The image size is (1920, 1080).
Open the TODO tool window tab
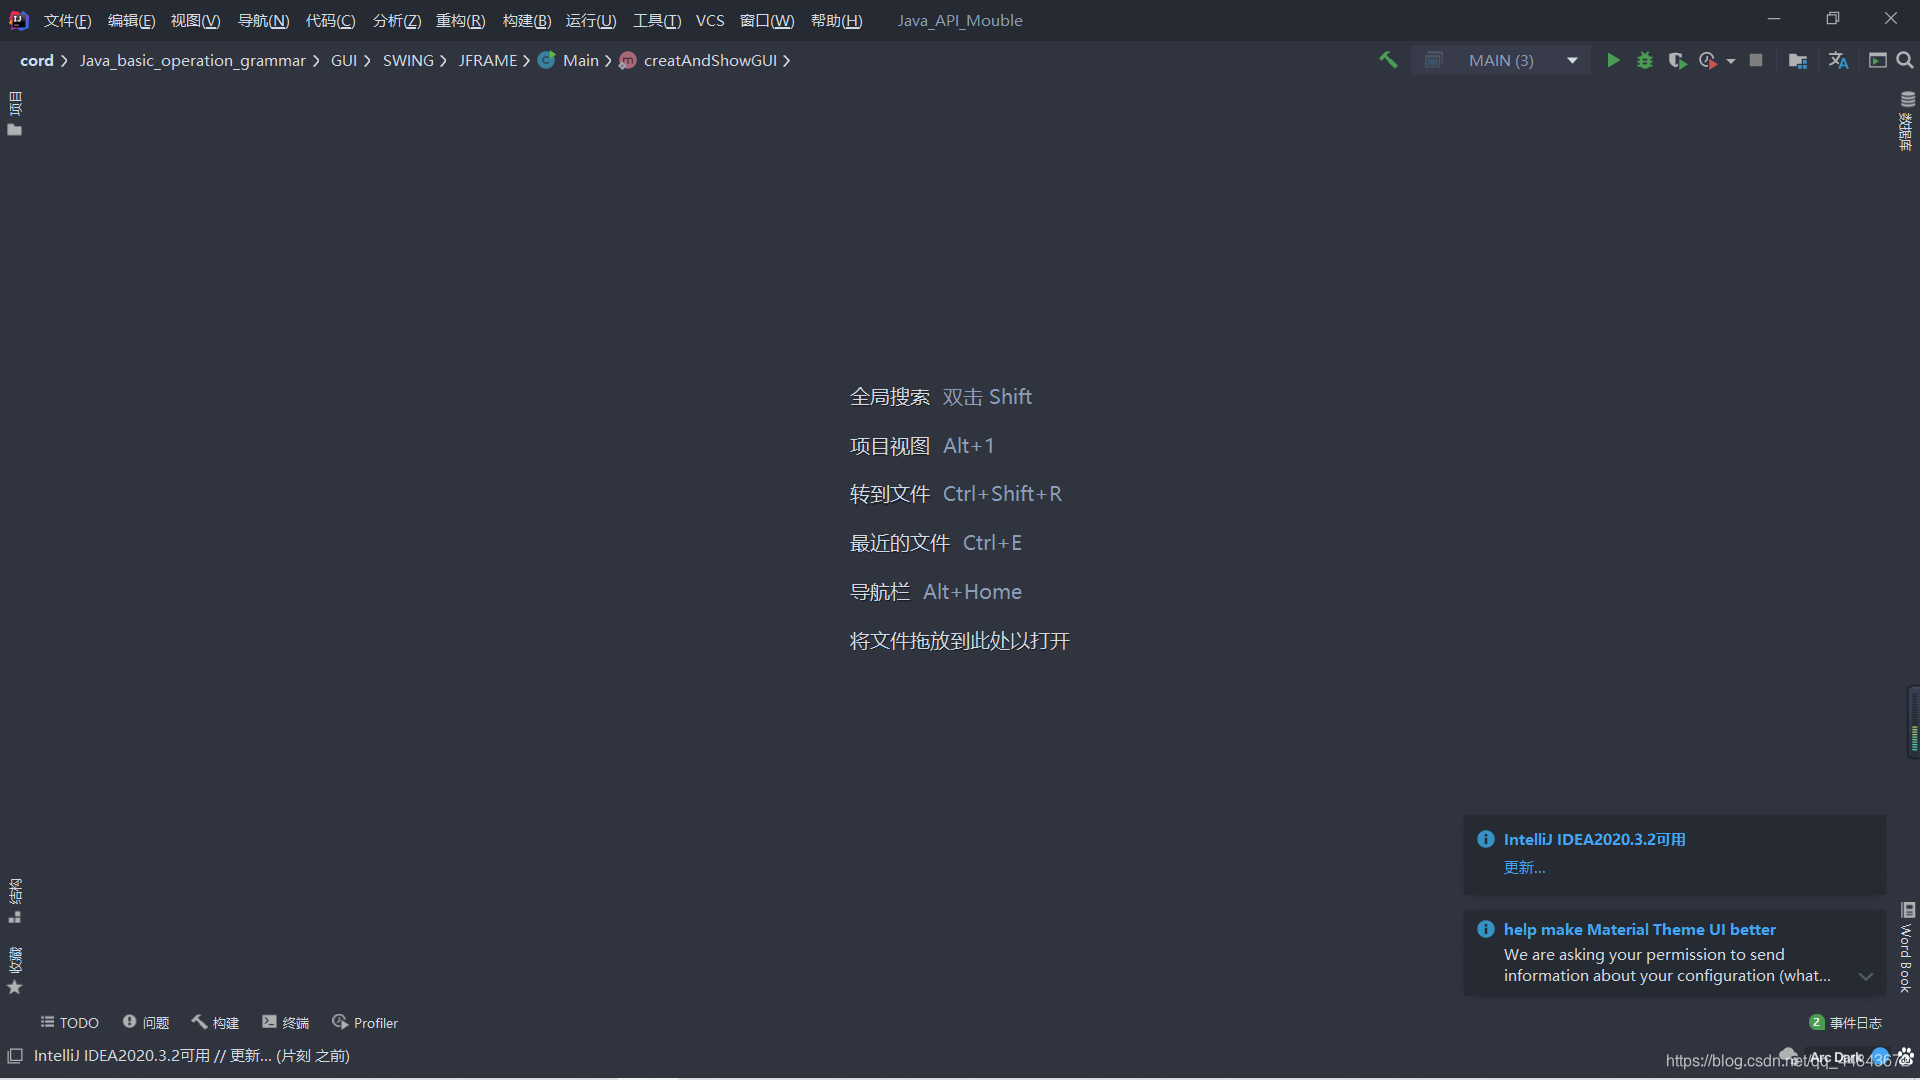point(69,1023)
